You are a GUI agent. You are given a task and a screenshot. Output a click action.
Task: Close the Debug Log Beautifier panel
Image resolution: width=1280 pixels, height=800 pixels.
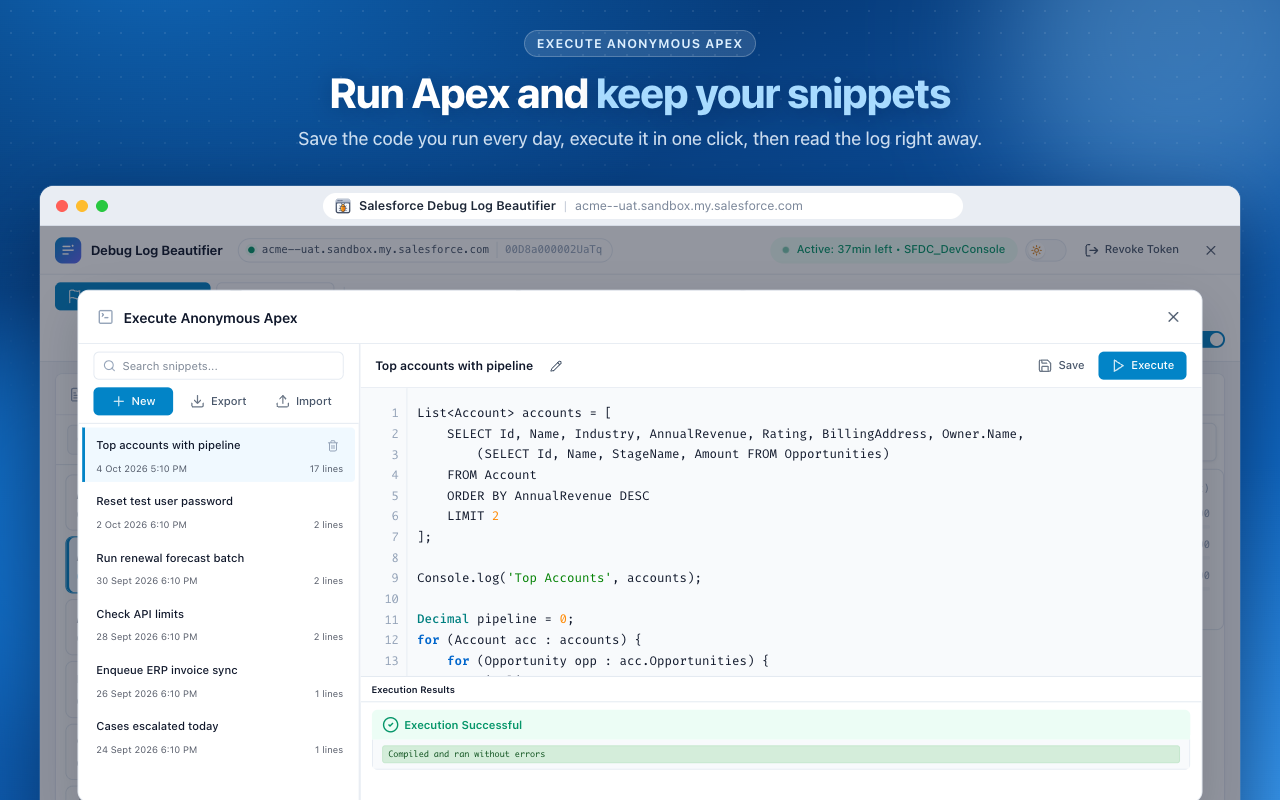click(x=1211, y=250)
